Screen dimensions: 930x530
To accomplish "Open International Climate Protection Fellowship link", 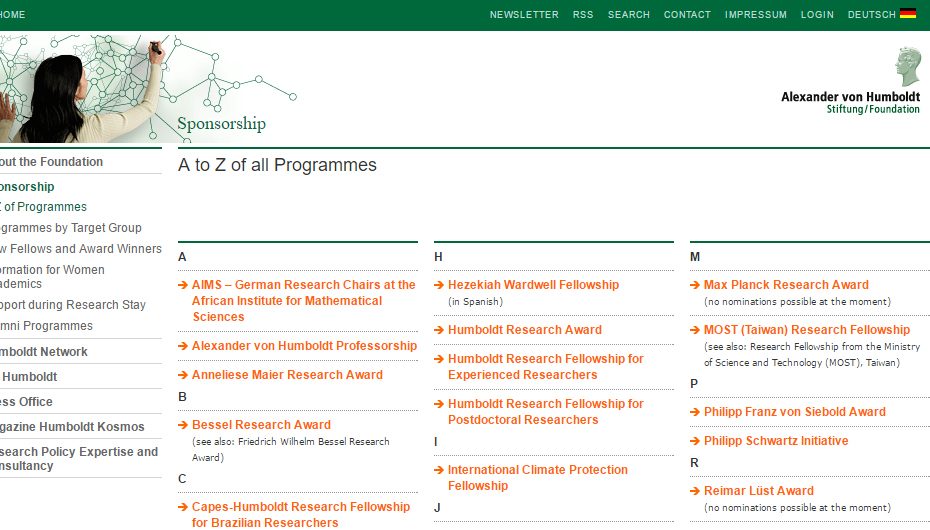I will [x=537, y=477].
